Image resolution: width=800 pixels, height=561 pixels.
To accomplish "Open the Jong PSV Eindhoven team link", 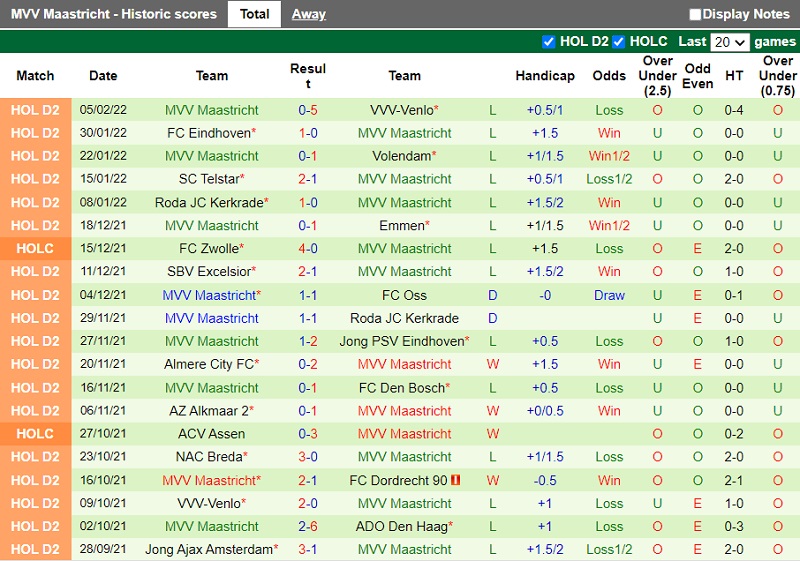I will (x=402, y=342).
